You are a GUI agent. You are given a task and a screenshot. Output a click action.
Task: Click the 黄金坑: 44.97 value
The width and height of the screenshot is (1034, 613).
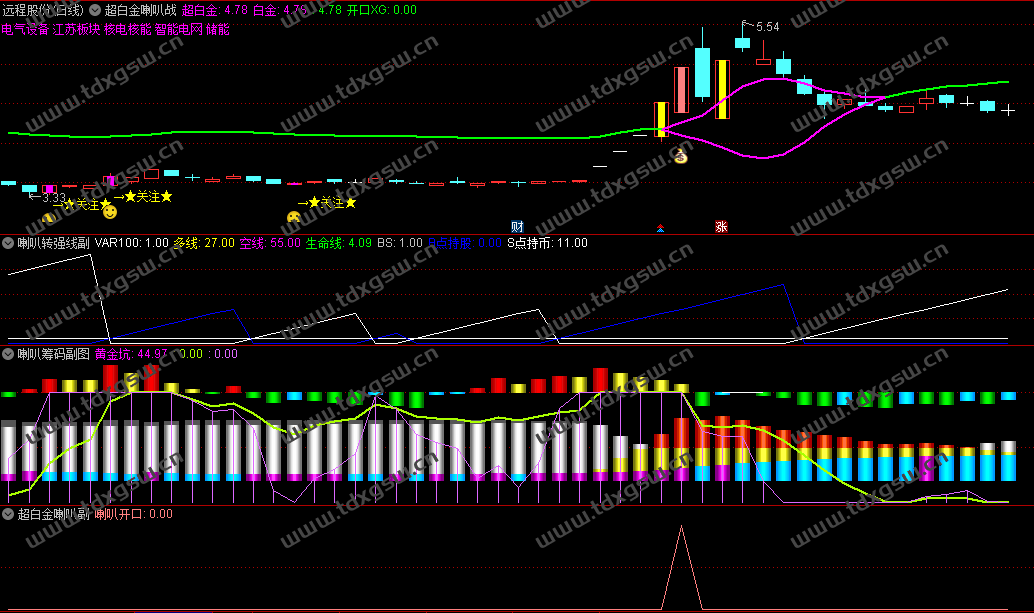[131, 353]
